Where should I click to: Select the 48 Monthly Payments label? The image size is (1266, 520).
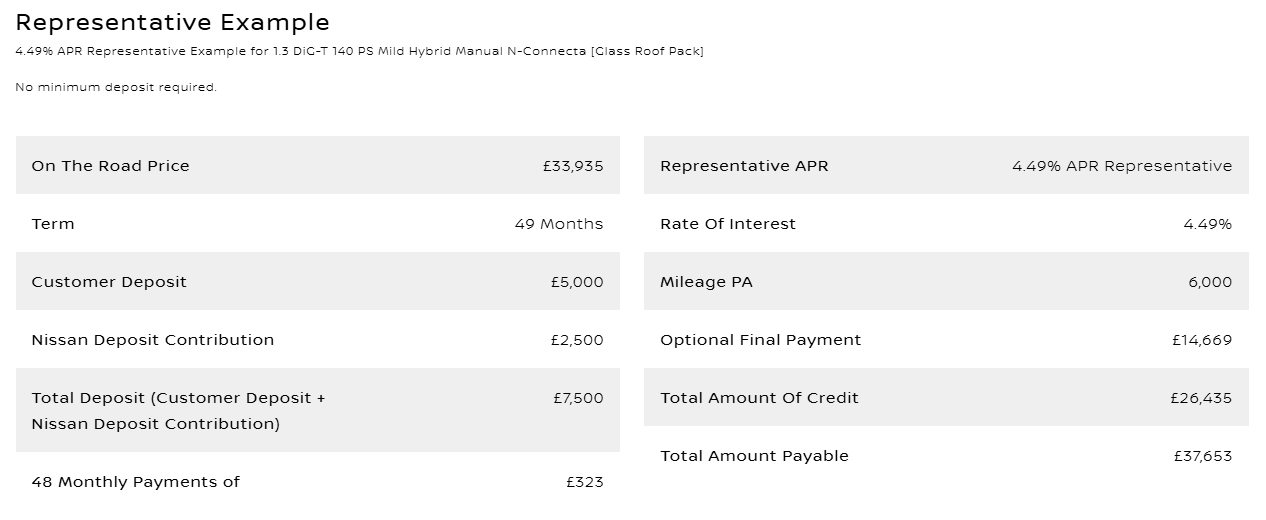(135, 482)
